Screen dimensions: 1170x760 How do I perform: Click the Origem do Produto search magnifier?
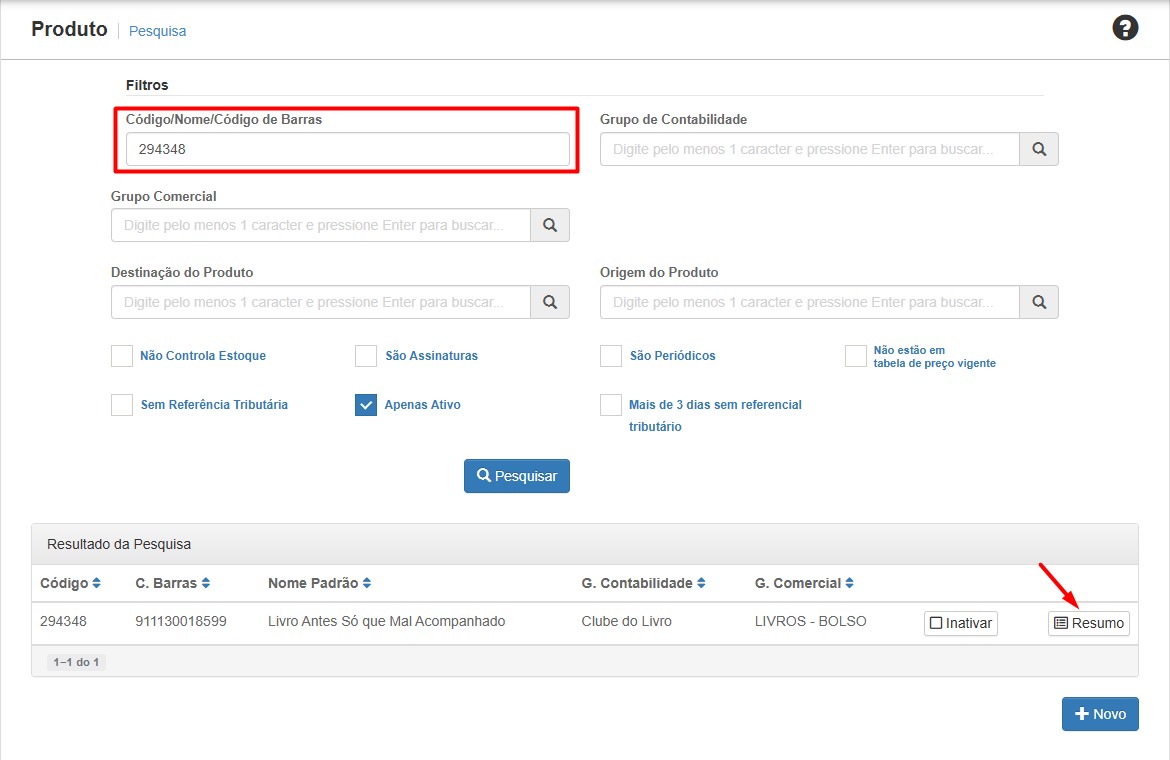1039,302
